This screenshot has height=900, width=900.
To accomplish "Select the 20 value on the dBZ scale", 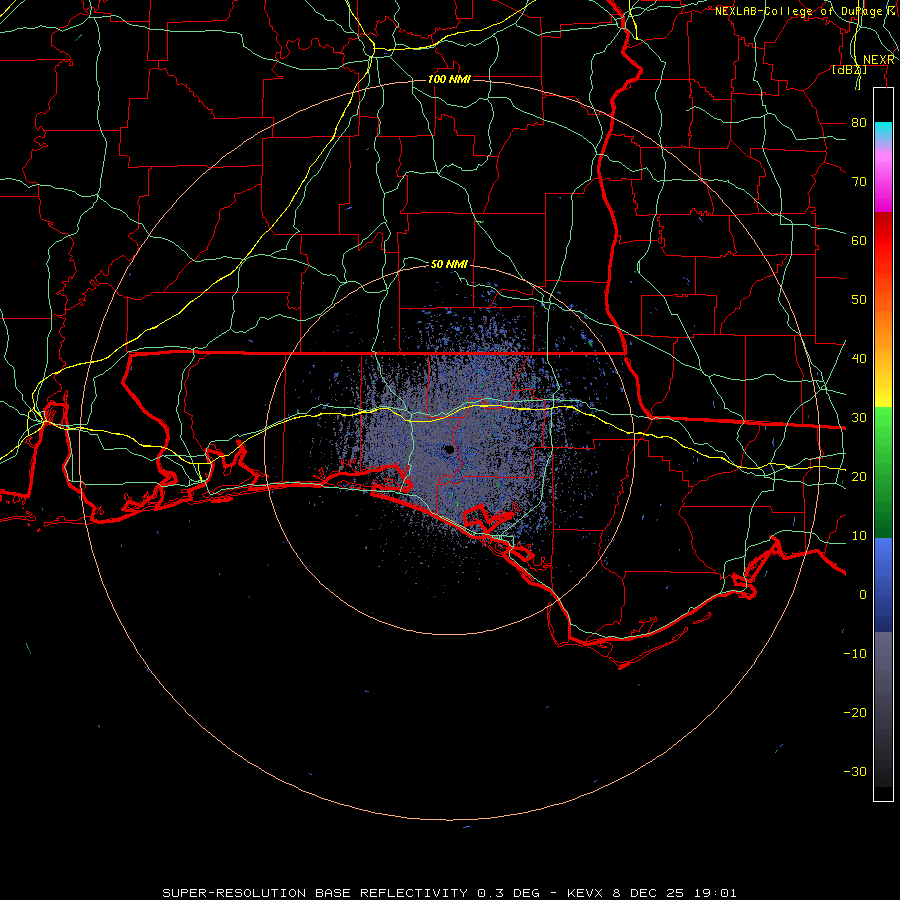I will click(x=859, y=476).
